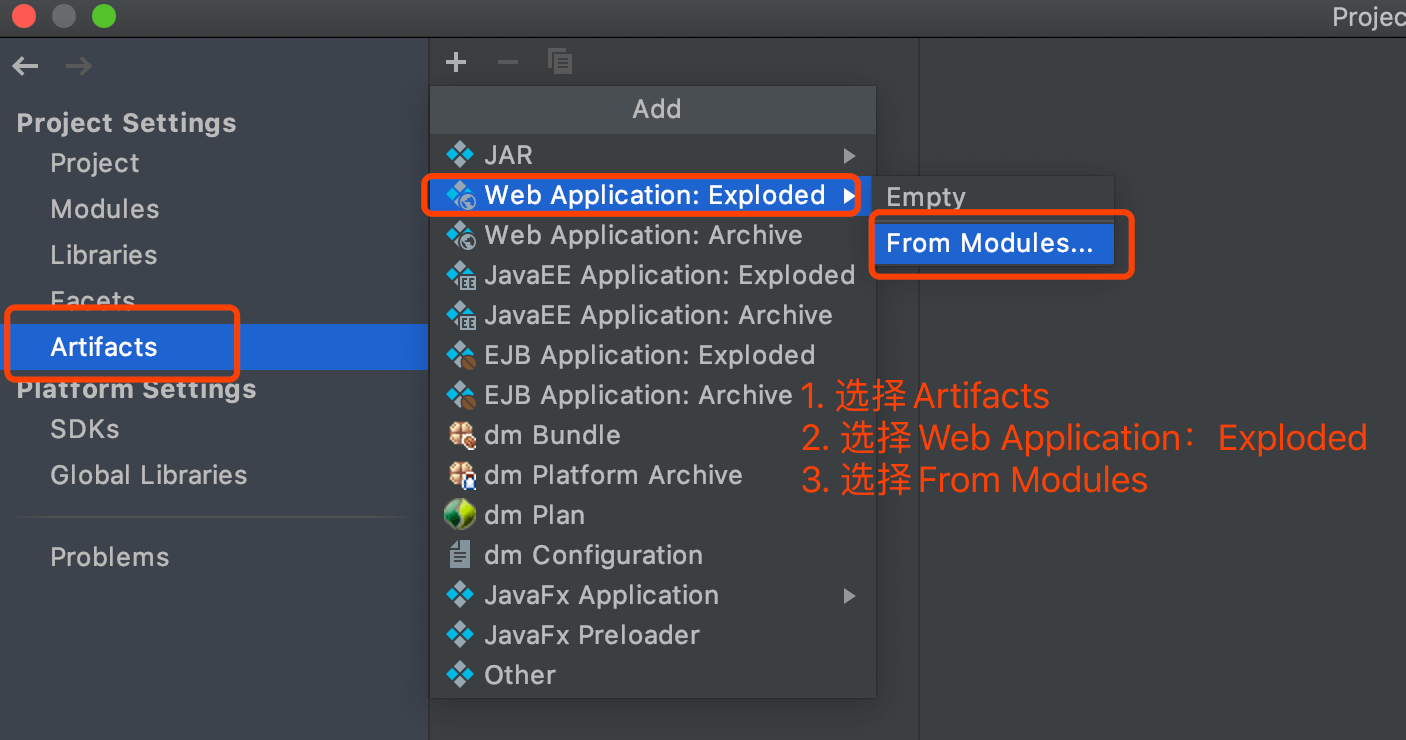
Task: Expand Web Application: Exploded submenu arrow
Action: pos(849,196)
